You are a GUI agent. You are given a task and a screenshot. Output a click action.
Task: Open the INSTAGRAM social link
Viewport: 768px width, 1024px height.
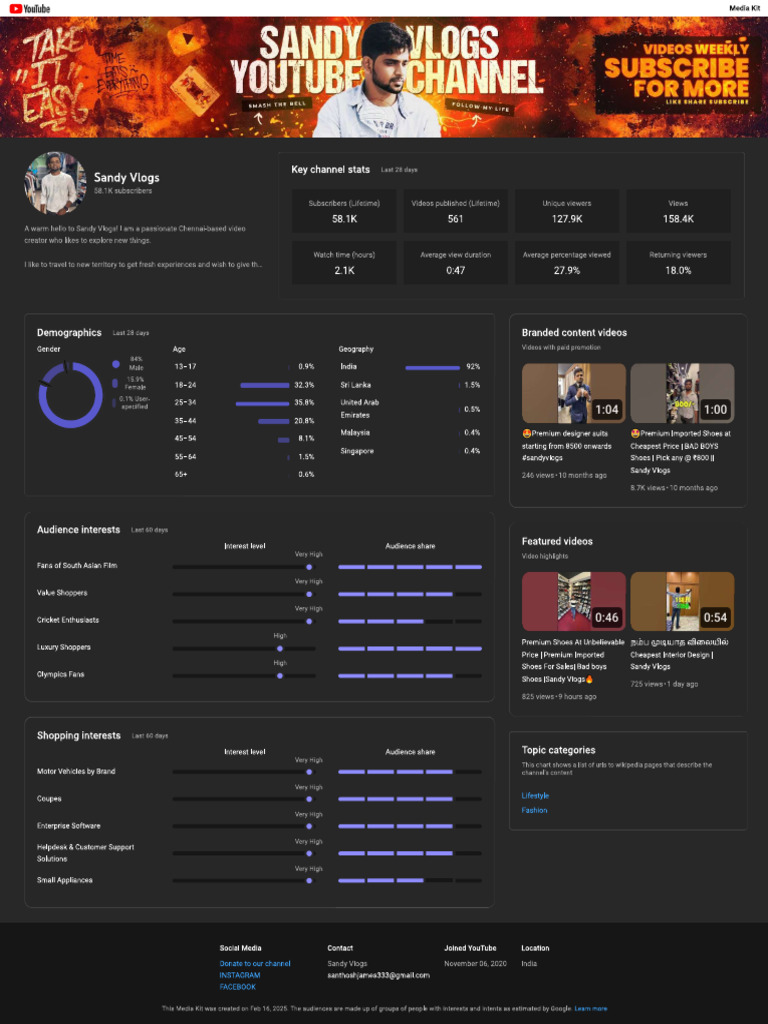[240, 975]
